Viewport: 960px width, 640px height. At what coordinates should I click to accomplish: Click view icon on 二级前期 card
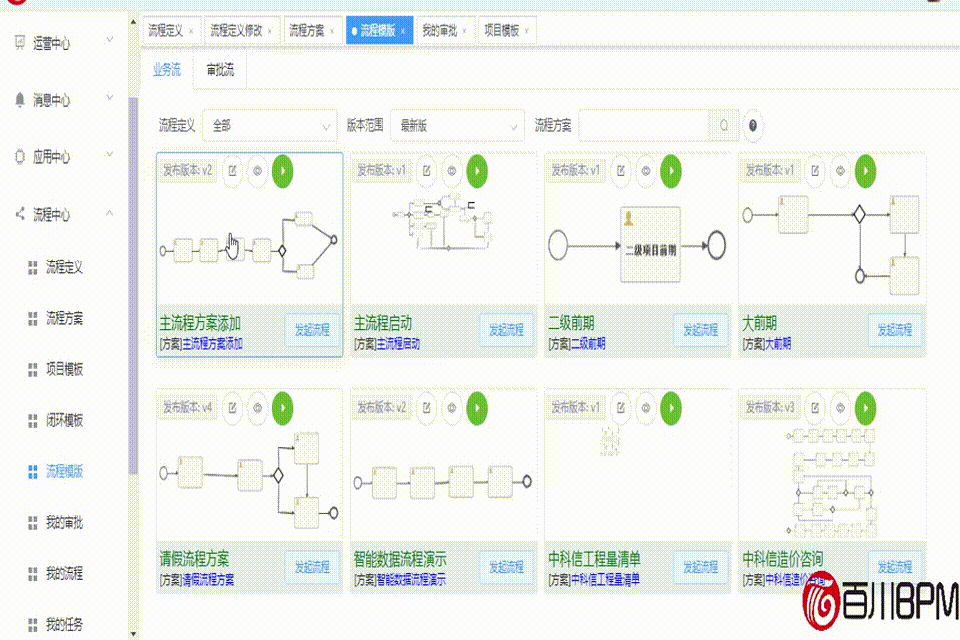tap(645, 171)
